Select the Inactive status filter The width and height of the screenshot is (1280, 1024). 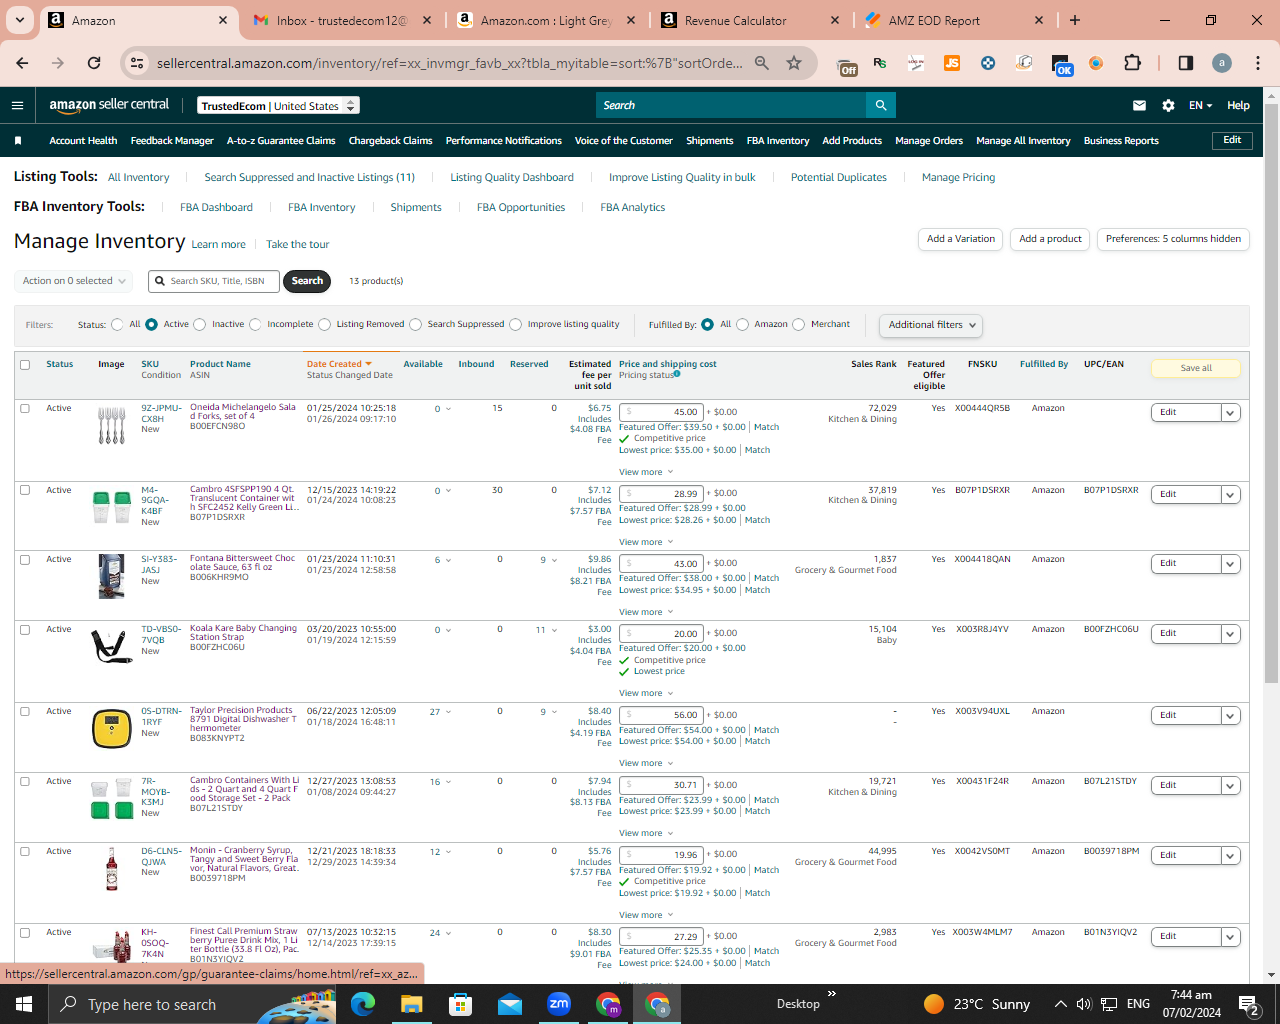[x=200, y=324]
